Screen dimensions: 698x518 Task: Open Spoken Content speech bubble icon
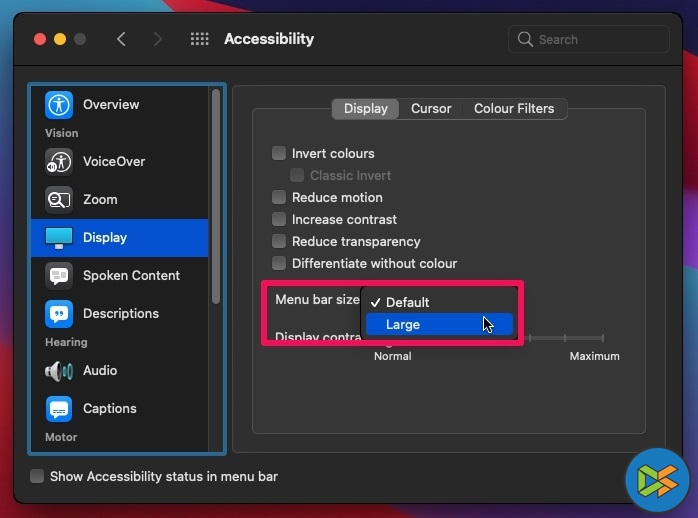pyautogui.click(x=59, y=275)
